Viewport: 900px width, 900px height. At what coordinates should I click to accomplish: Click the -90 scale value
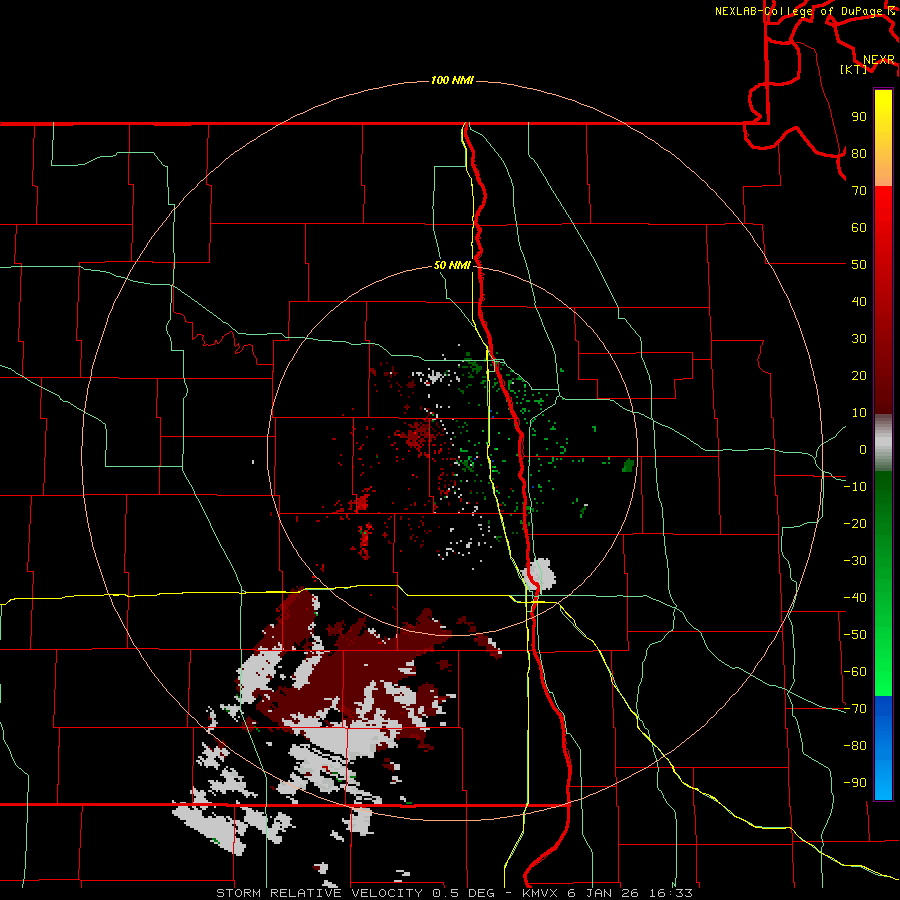pos(855,783)
